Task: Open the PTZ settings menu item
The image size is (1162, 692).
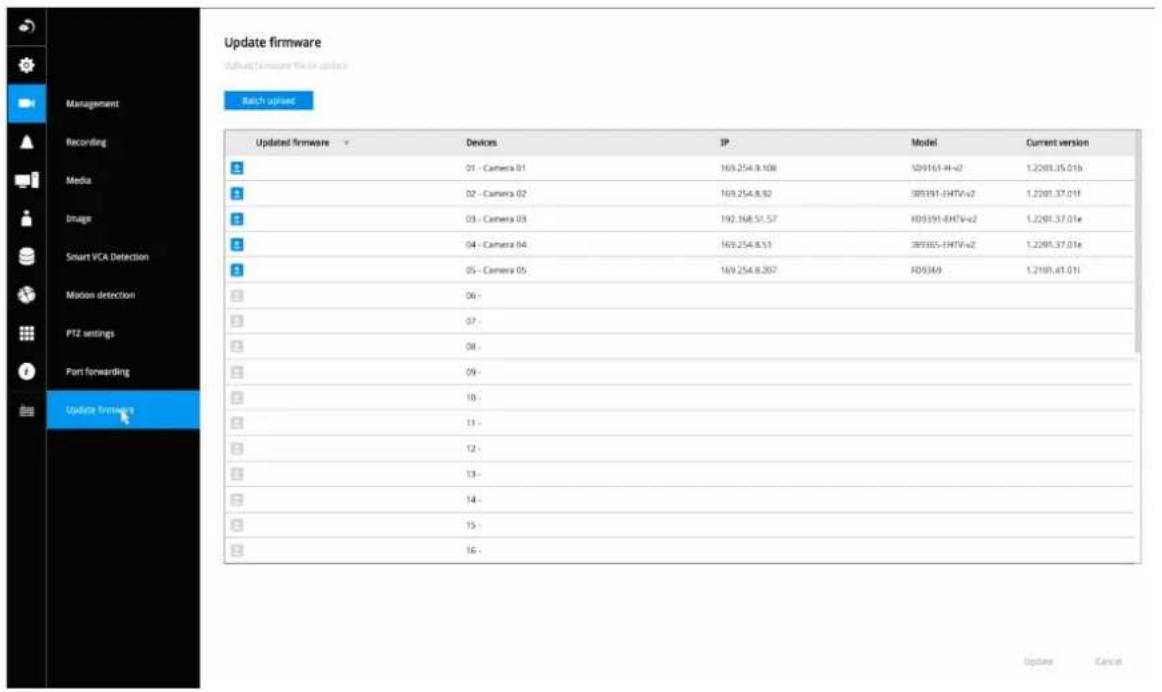Action: coord(90,333)
